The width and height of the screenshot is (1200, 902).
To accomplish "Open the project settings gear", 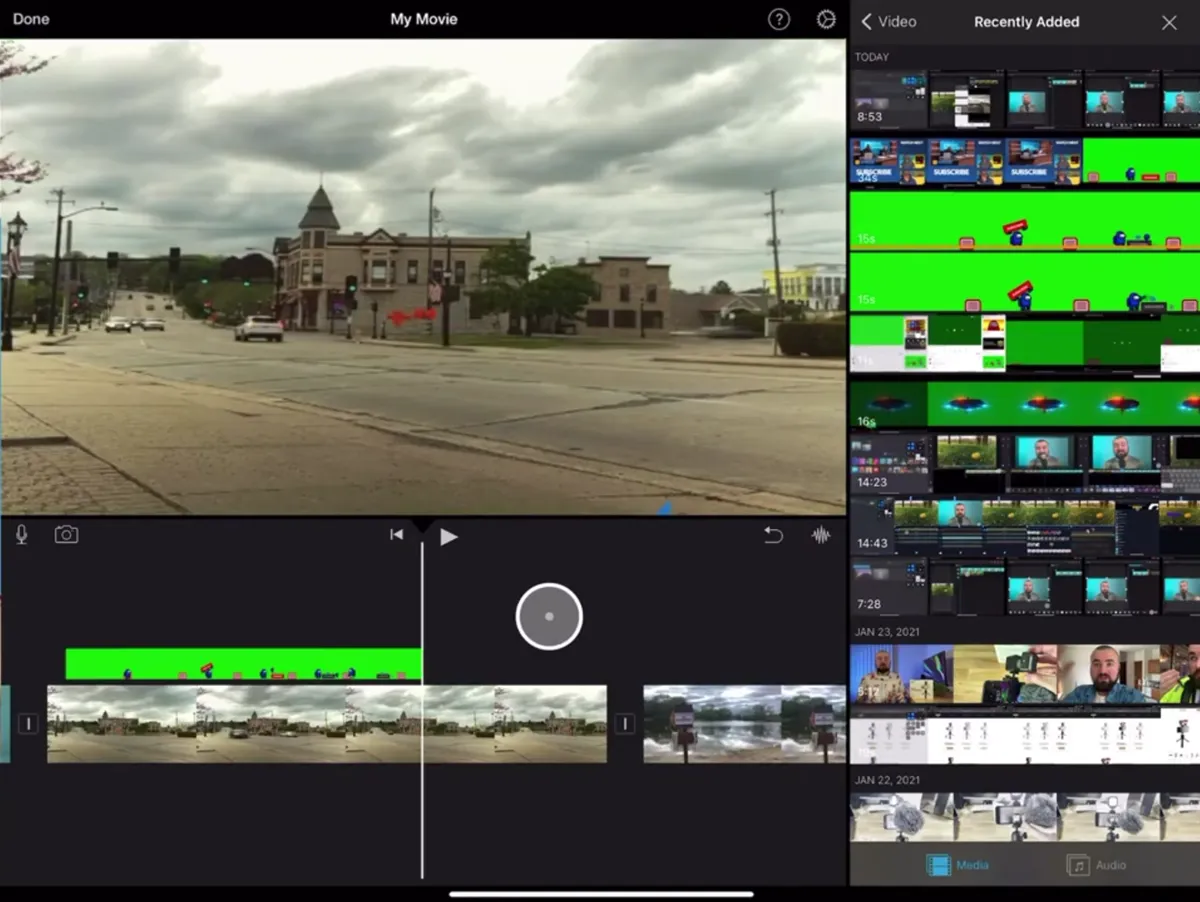I will tap(824, 19).
